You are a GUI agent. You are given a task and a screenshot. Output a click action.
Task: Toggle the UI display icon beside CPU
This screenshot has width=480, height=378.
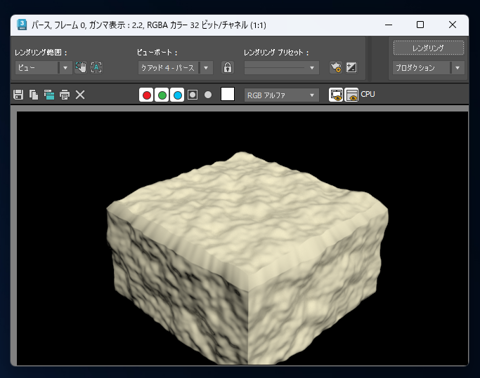pos(352,95)
